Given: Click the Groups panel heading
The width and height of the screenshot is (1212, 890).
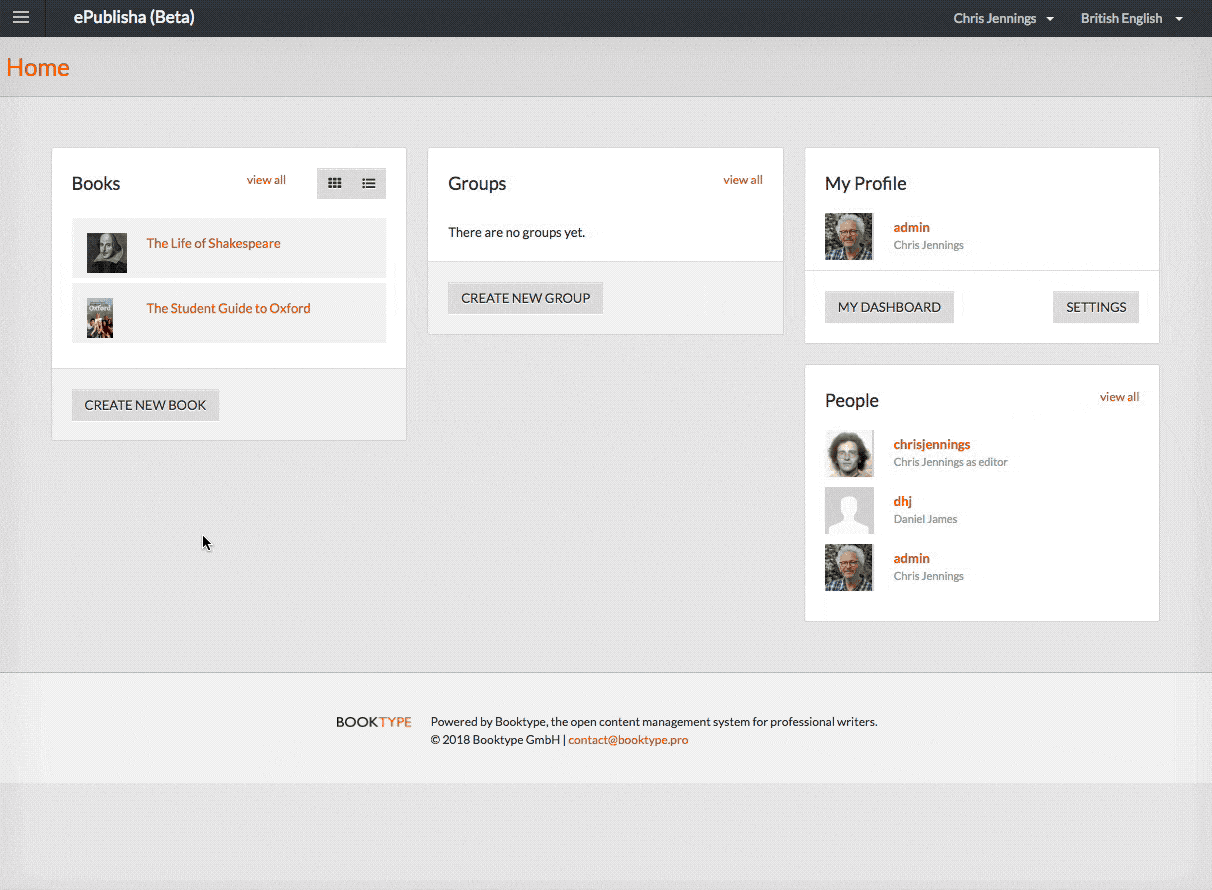Looking at the screenshot, I should (x=477, y=184).
